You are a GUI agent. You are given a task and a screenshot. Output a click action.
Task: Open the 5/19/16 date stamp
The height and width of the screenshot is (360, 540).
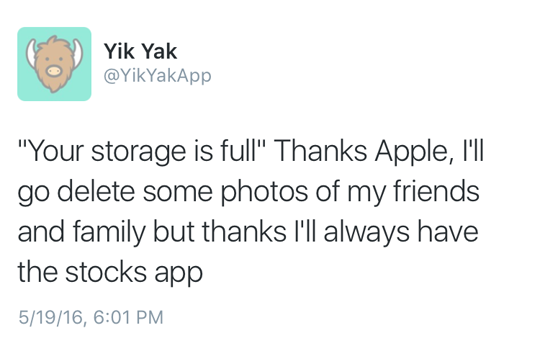pos(51,317)
